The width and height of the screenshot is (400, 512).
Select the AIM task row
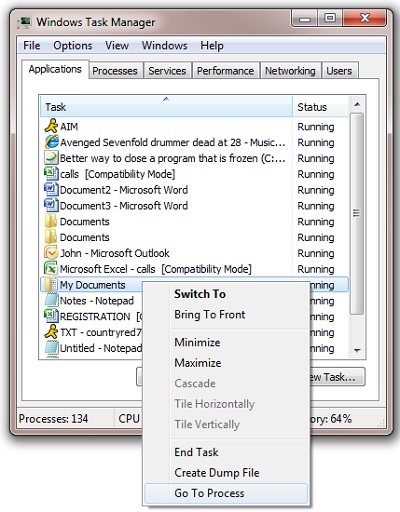[194, 126]
